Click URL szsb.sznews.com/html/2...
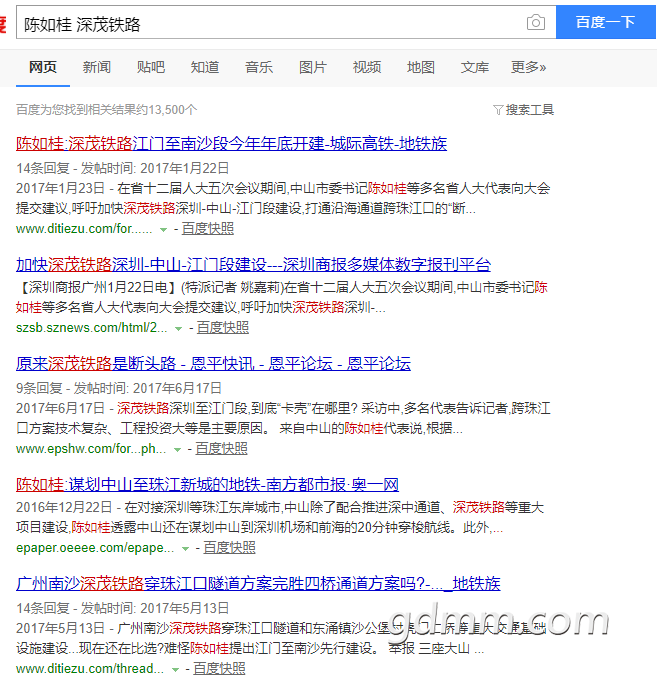Viewport: 657px width, 684px height. tap(92, 328)
